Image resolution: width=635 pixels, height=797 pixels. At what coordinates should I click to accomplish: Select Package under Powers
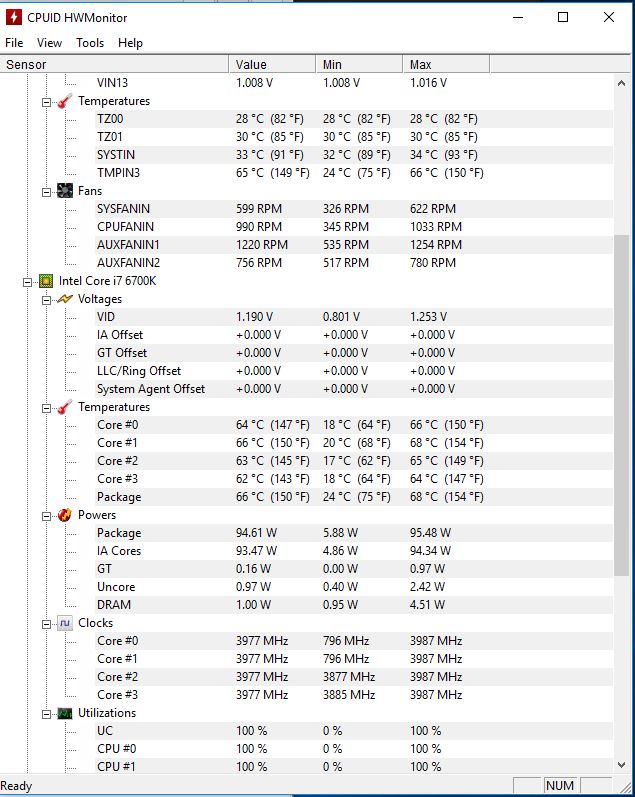coord(354,533)
